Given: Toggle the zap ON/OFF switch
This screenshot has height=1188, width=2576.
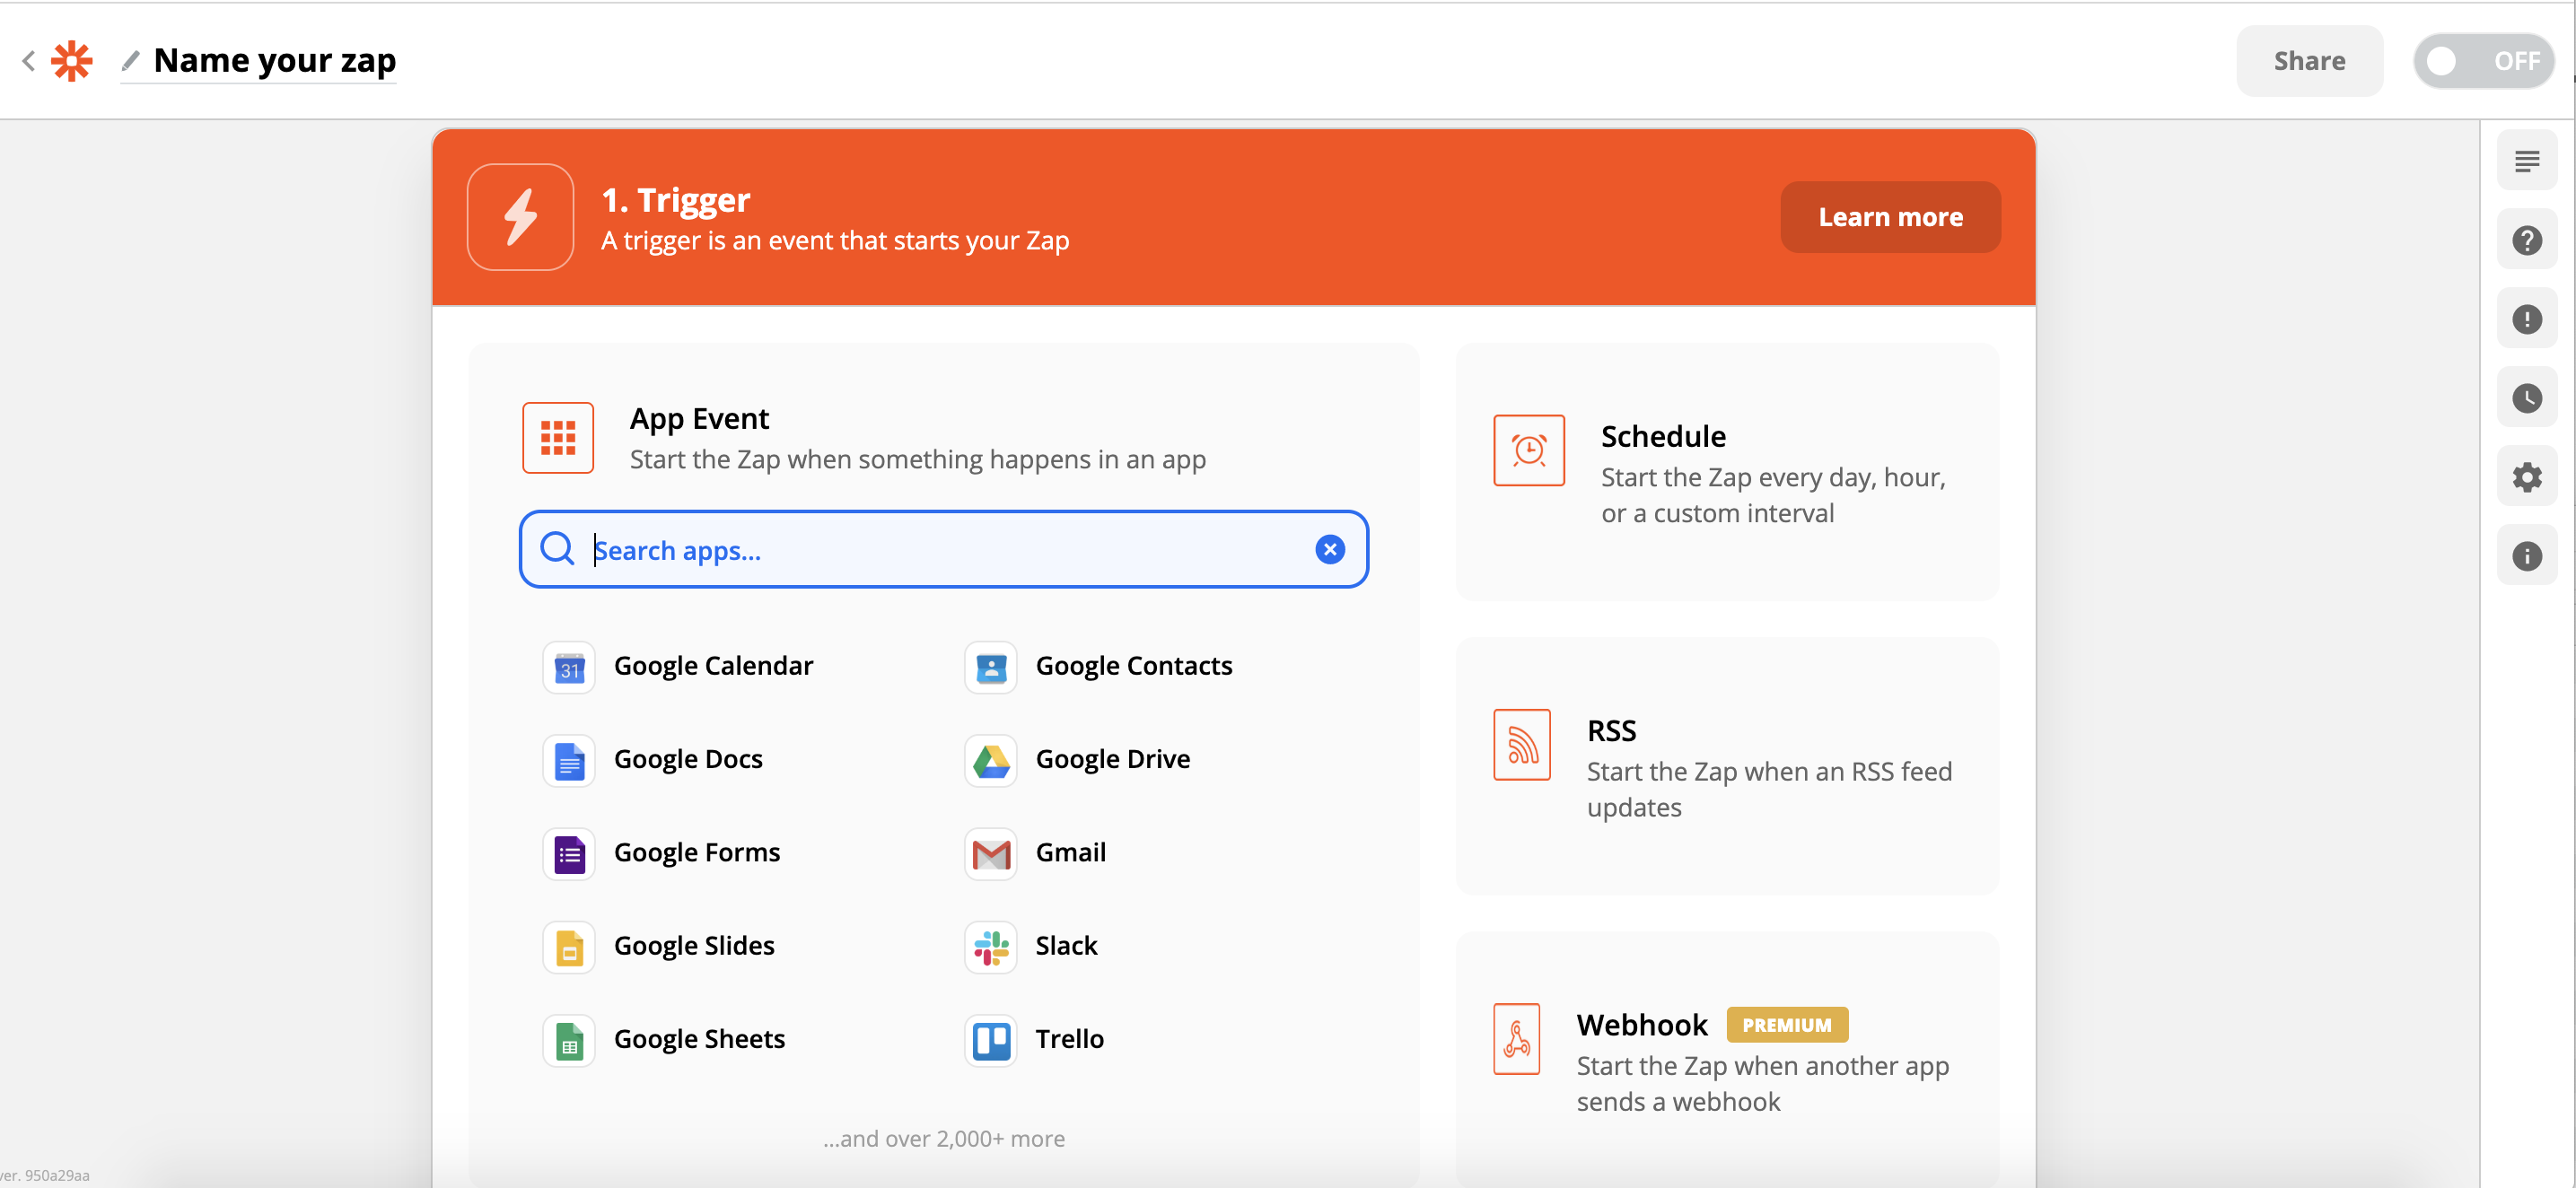Looking at the screenshot, I should (2483, 61).
